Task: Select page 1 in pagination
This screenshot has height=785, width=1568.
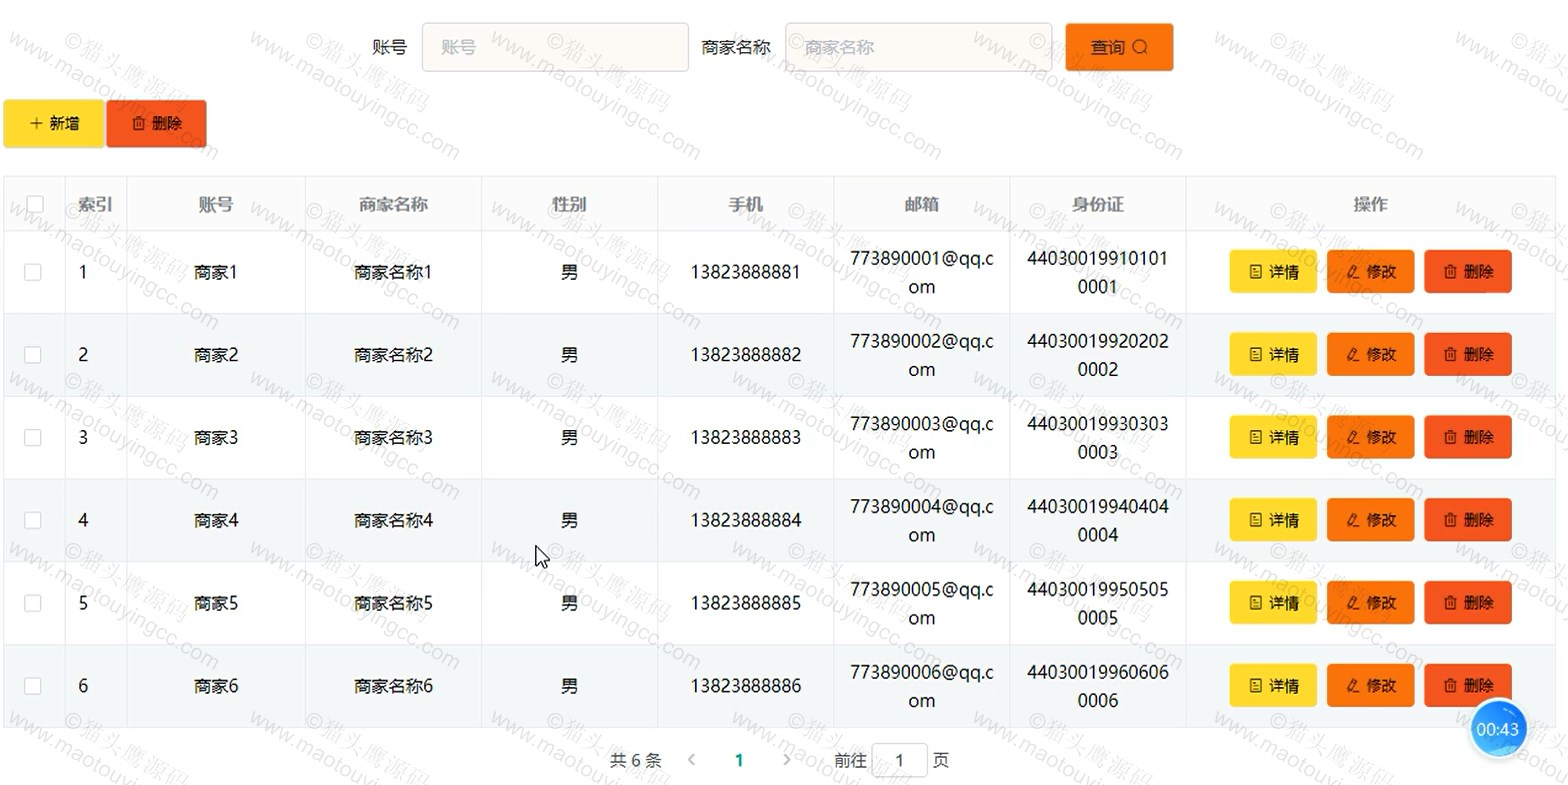Action: [739, 760]
